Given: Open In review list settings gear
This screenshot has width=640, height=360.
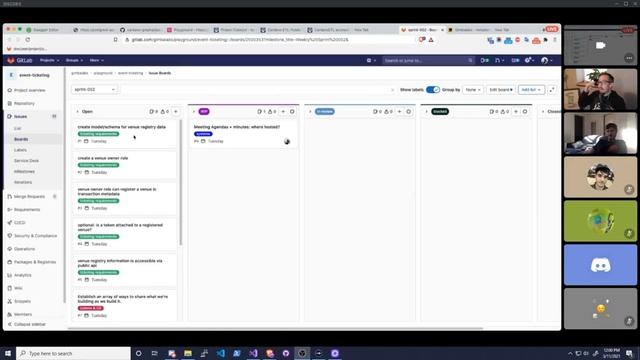Looking at the screenshot, I should point(409,111).
